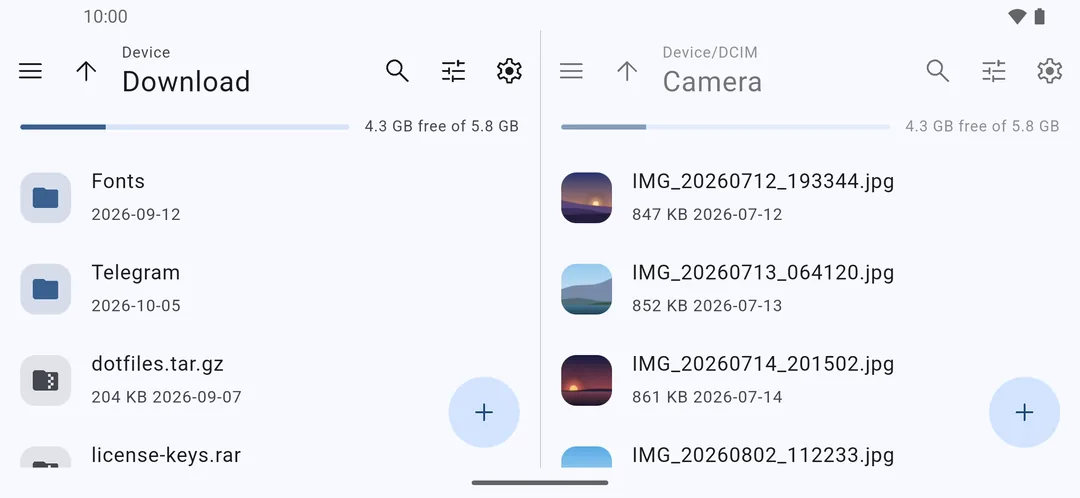Open the Telegram folder
This screenshot has height=498, width=1080.
(270, 289)
